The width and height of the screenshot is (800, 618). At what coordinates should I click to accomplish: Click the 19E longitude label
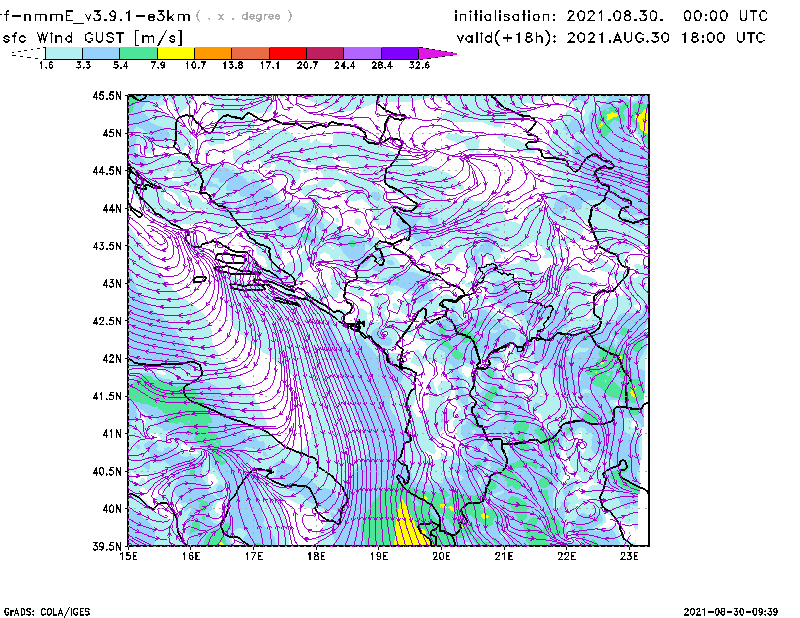(x=379, y=556)
